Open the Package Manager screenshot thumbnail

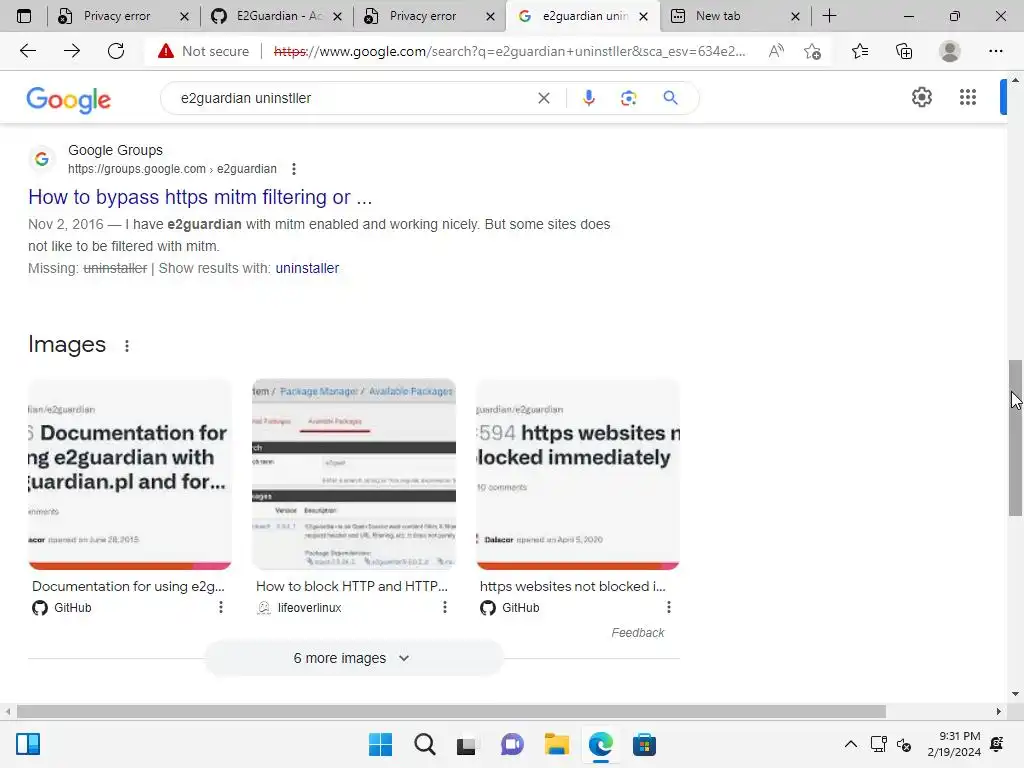354,474
